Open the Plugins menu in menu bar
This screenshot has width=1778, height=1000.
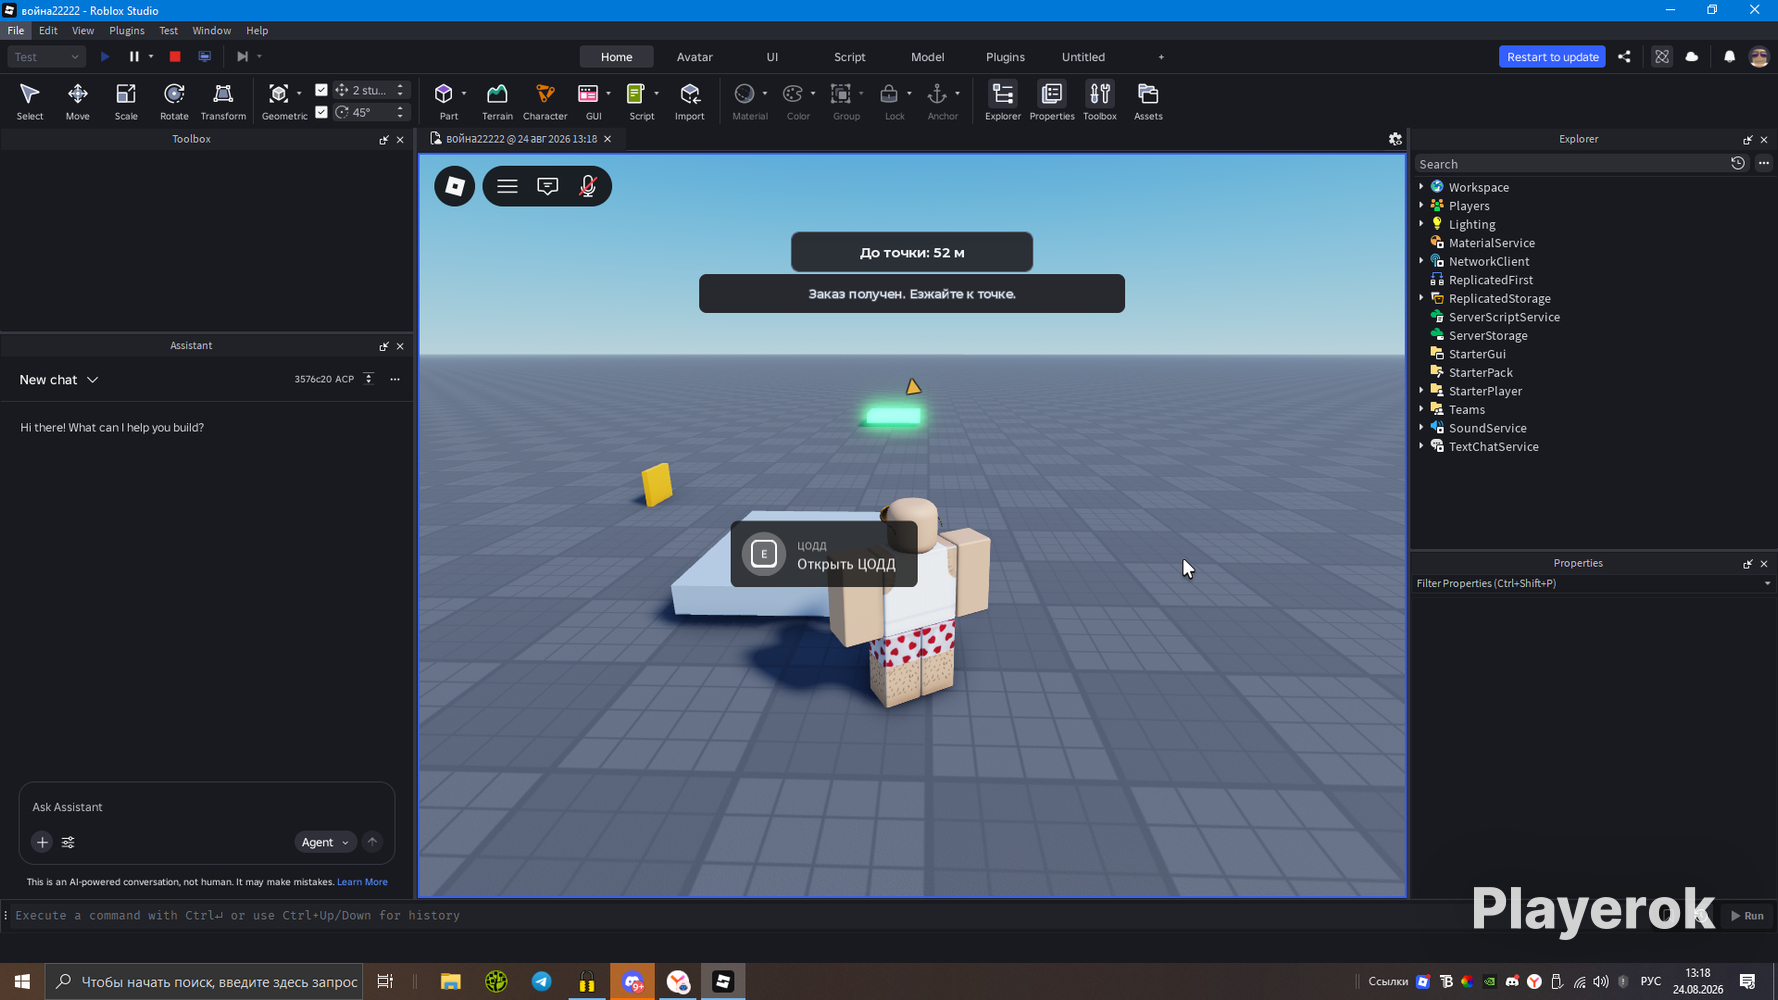127,31
